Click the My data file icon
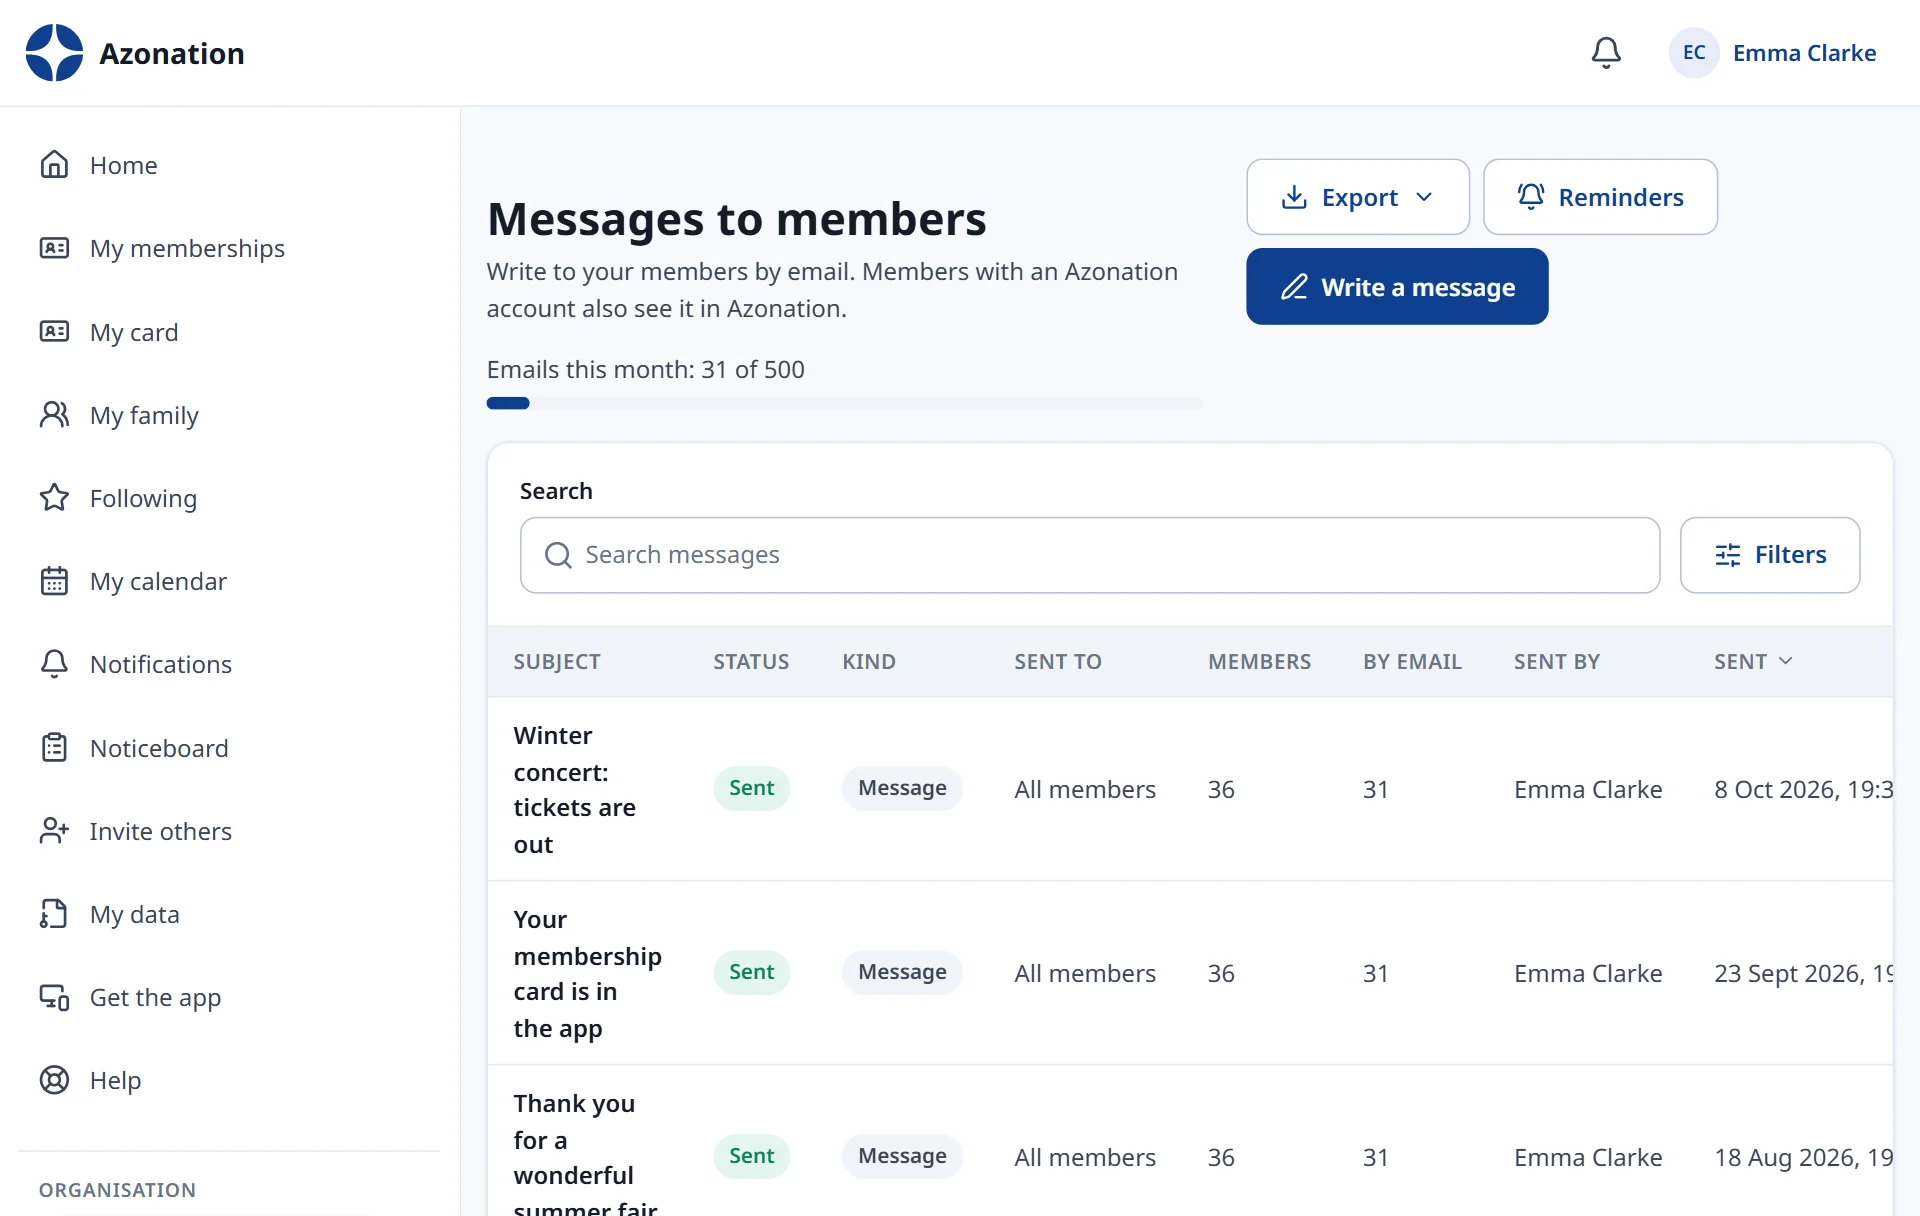This screenshot has width=1920, height=1216. 54,914
